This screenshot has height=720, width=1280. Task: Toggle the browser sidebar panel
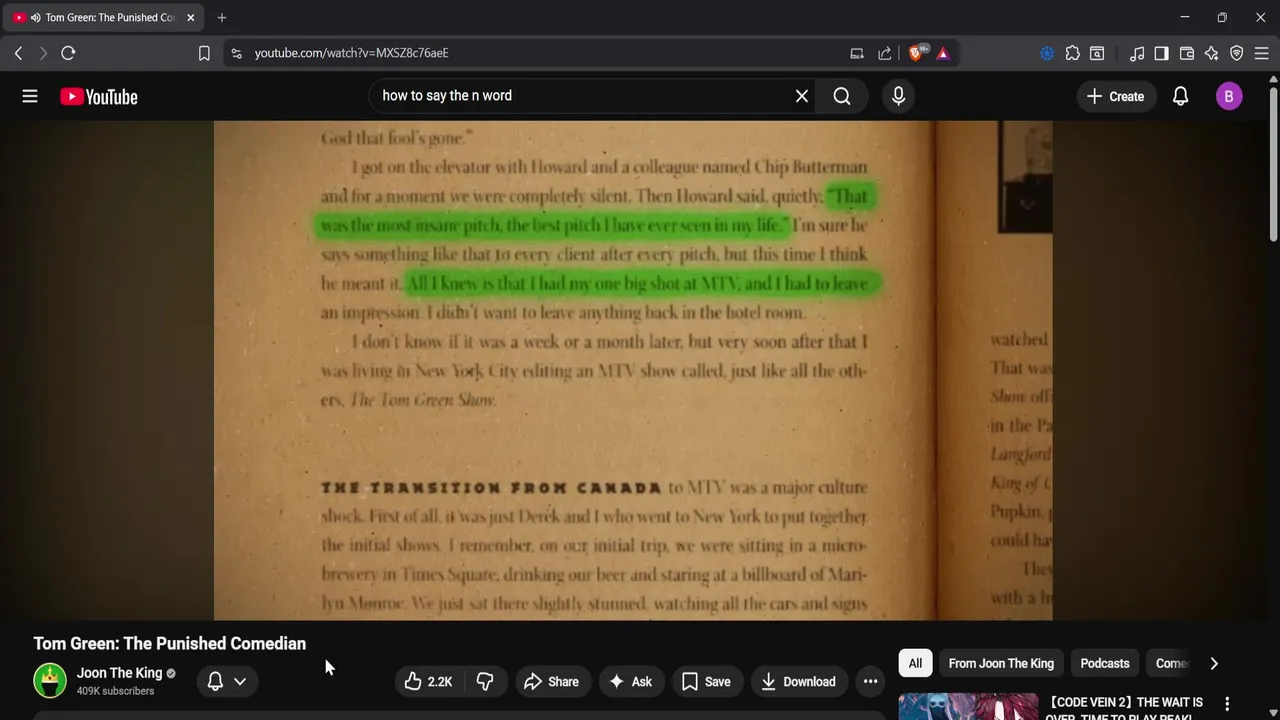[x=1161, y=53]
